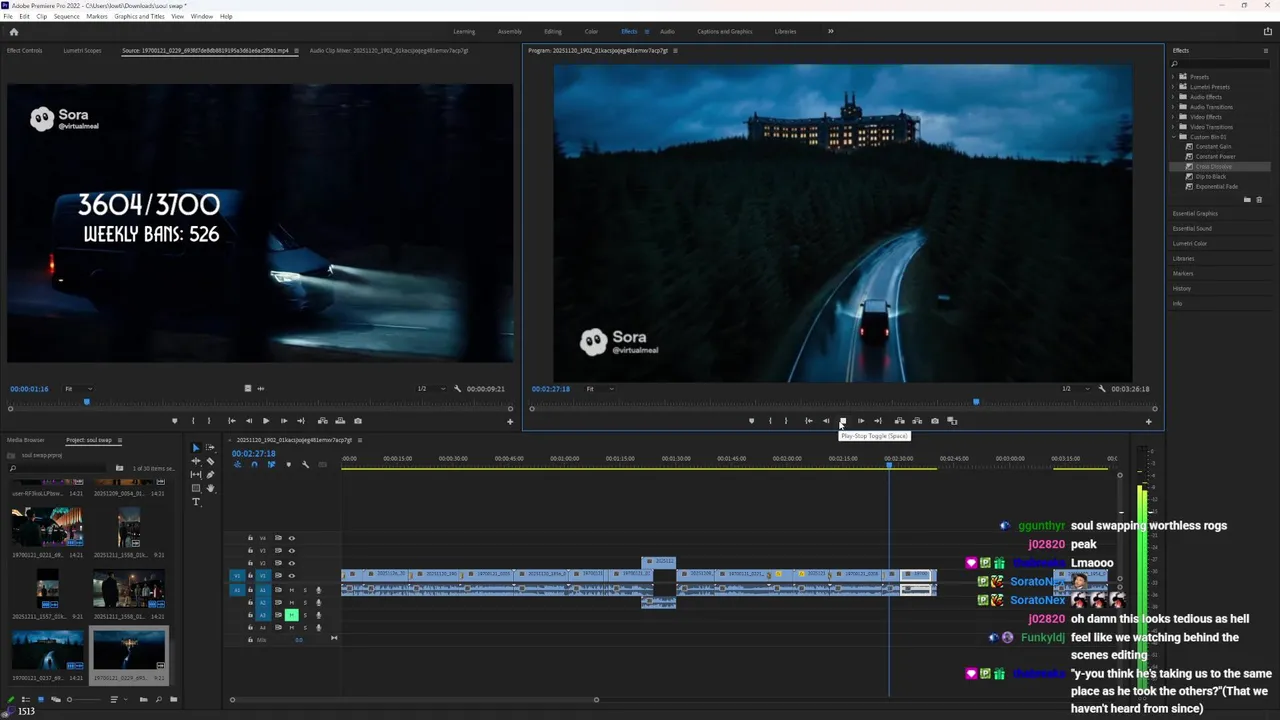Open Program monitor 1/2 resolution dropdown
This screenshot has width=1280, height=720.
1076,389
